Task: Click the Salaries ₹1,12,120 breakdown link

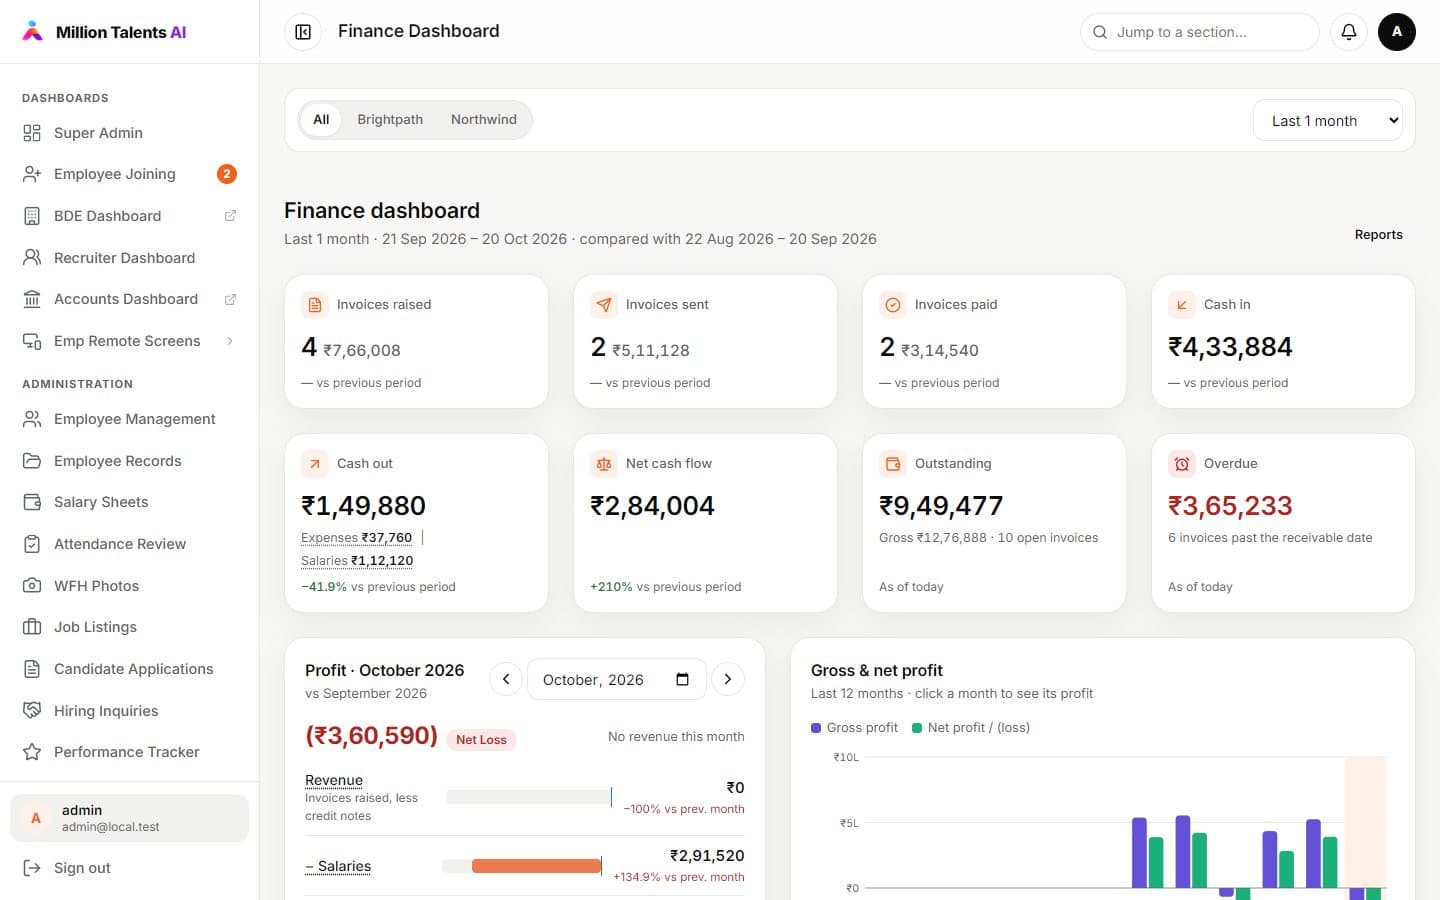Action: pos(357,561)
